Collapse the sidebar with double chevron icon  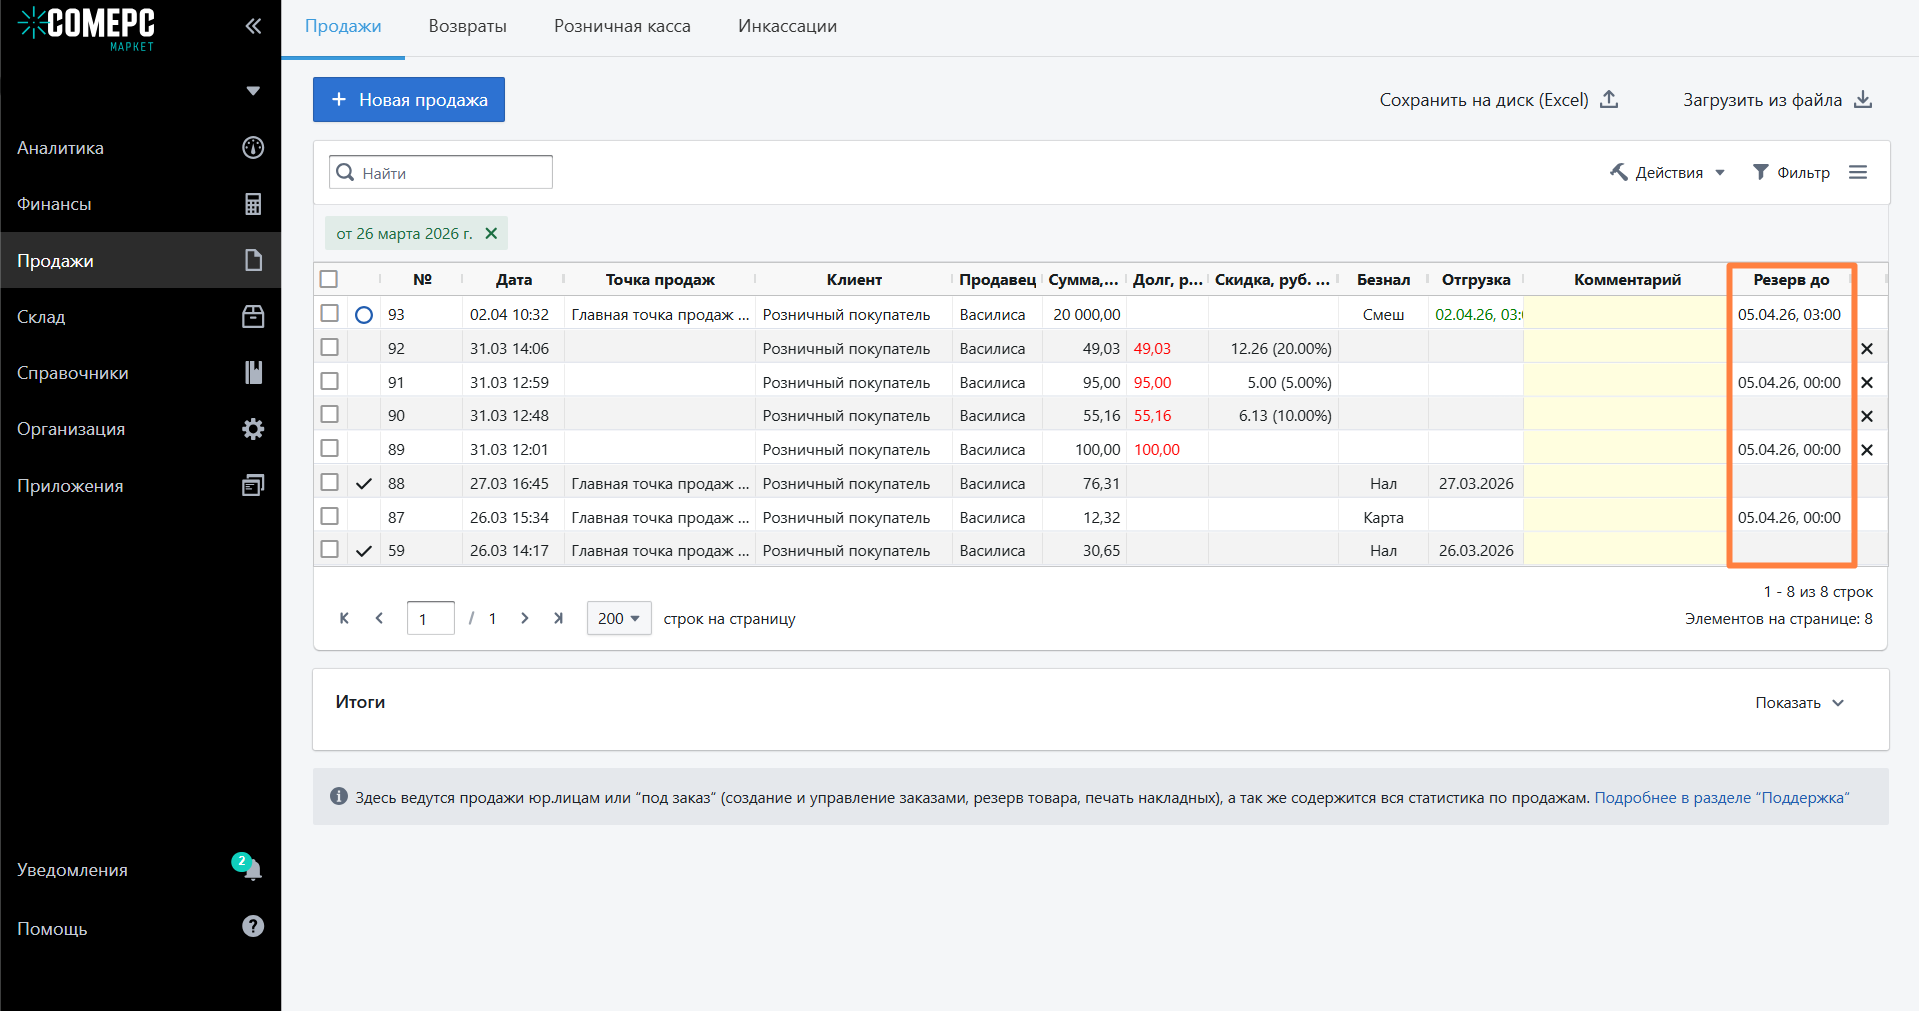[253, 26]
